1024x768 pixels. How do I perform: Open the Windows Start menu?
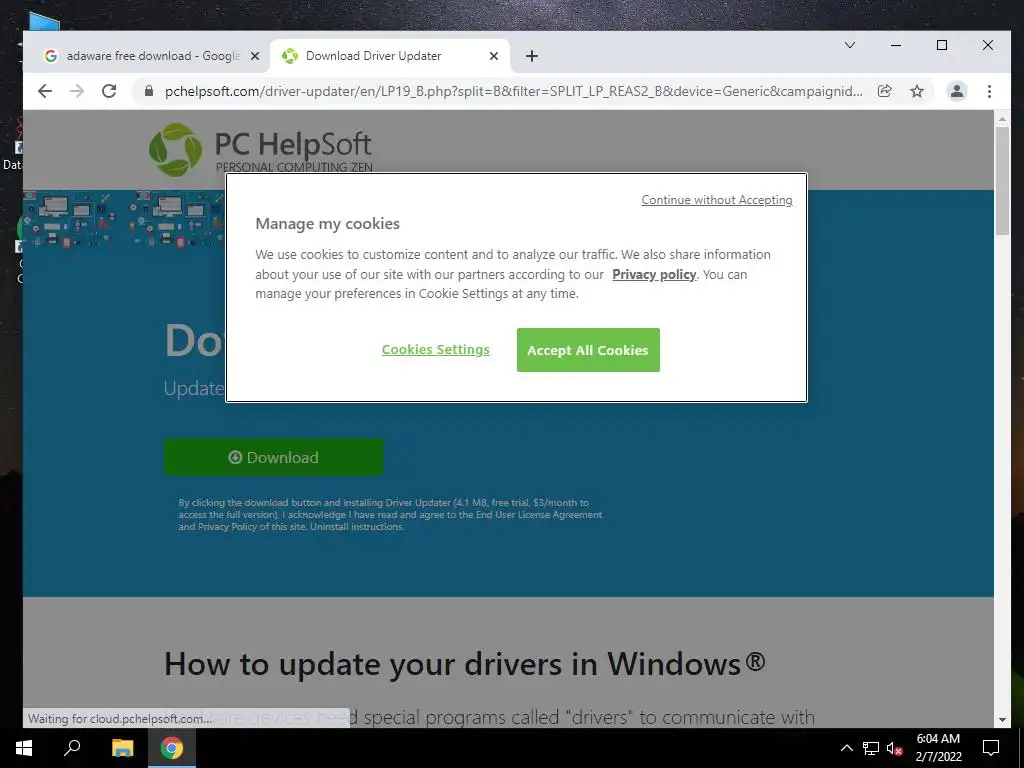(24, 748)
